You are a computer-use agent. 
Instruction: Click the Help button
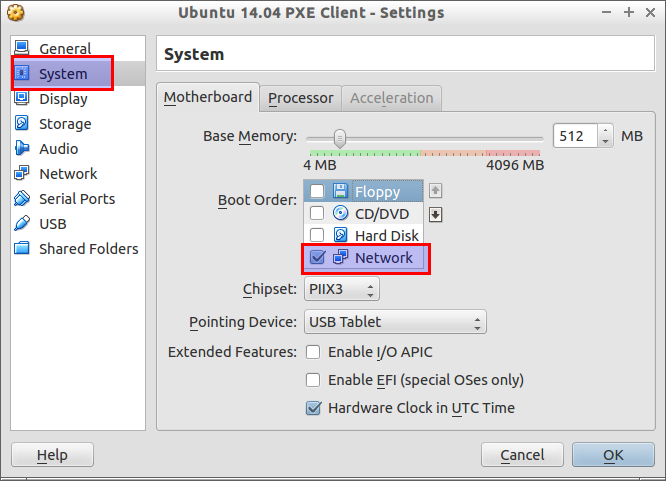(52, 455)
